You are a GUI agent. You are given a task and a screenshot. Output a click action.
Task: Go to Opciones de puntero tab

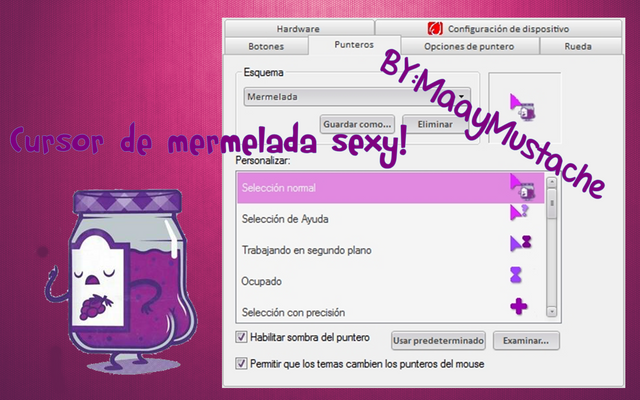click(x=469, y=46)
